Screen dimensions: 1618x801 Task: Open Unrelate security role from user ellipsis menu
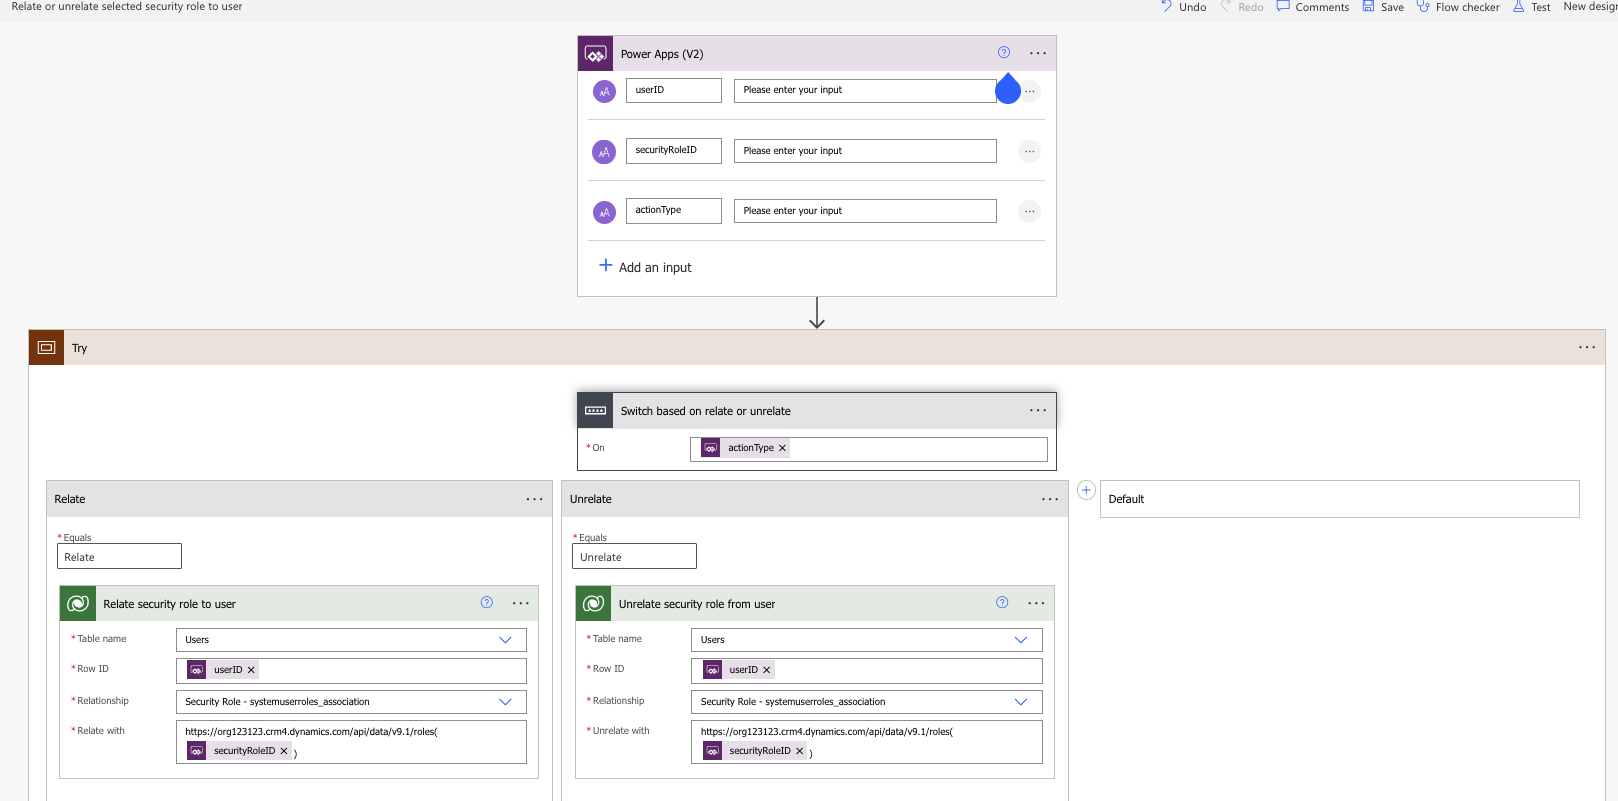[1036, 603]
